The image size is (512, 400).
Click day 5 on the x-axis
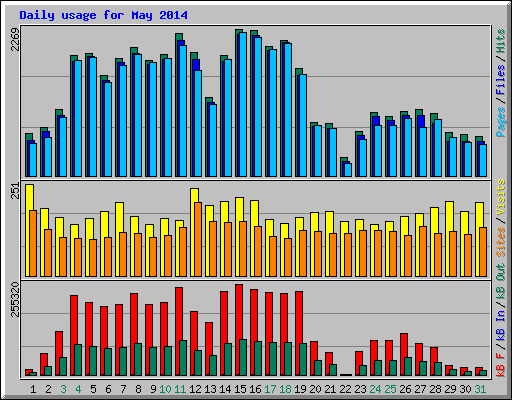click(93, 389)
